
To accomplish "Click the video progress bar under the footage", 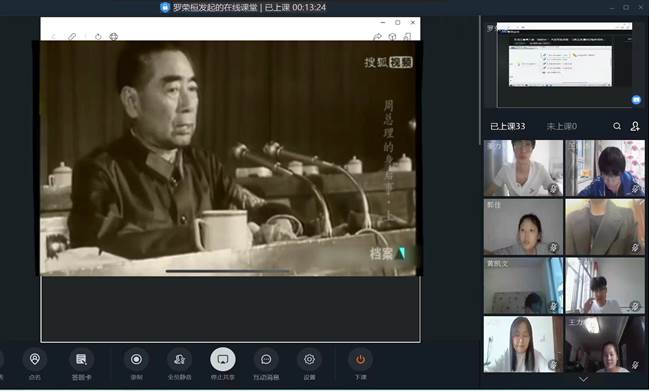I will point(227,271).
